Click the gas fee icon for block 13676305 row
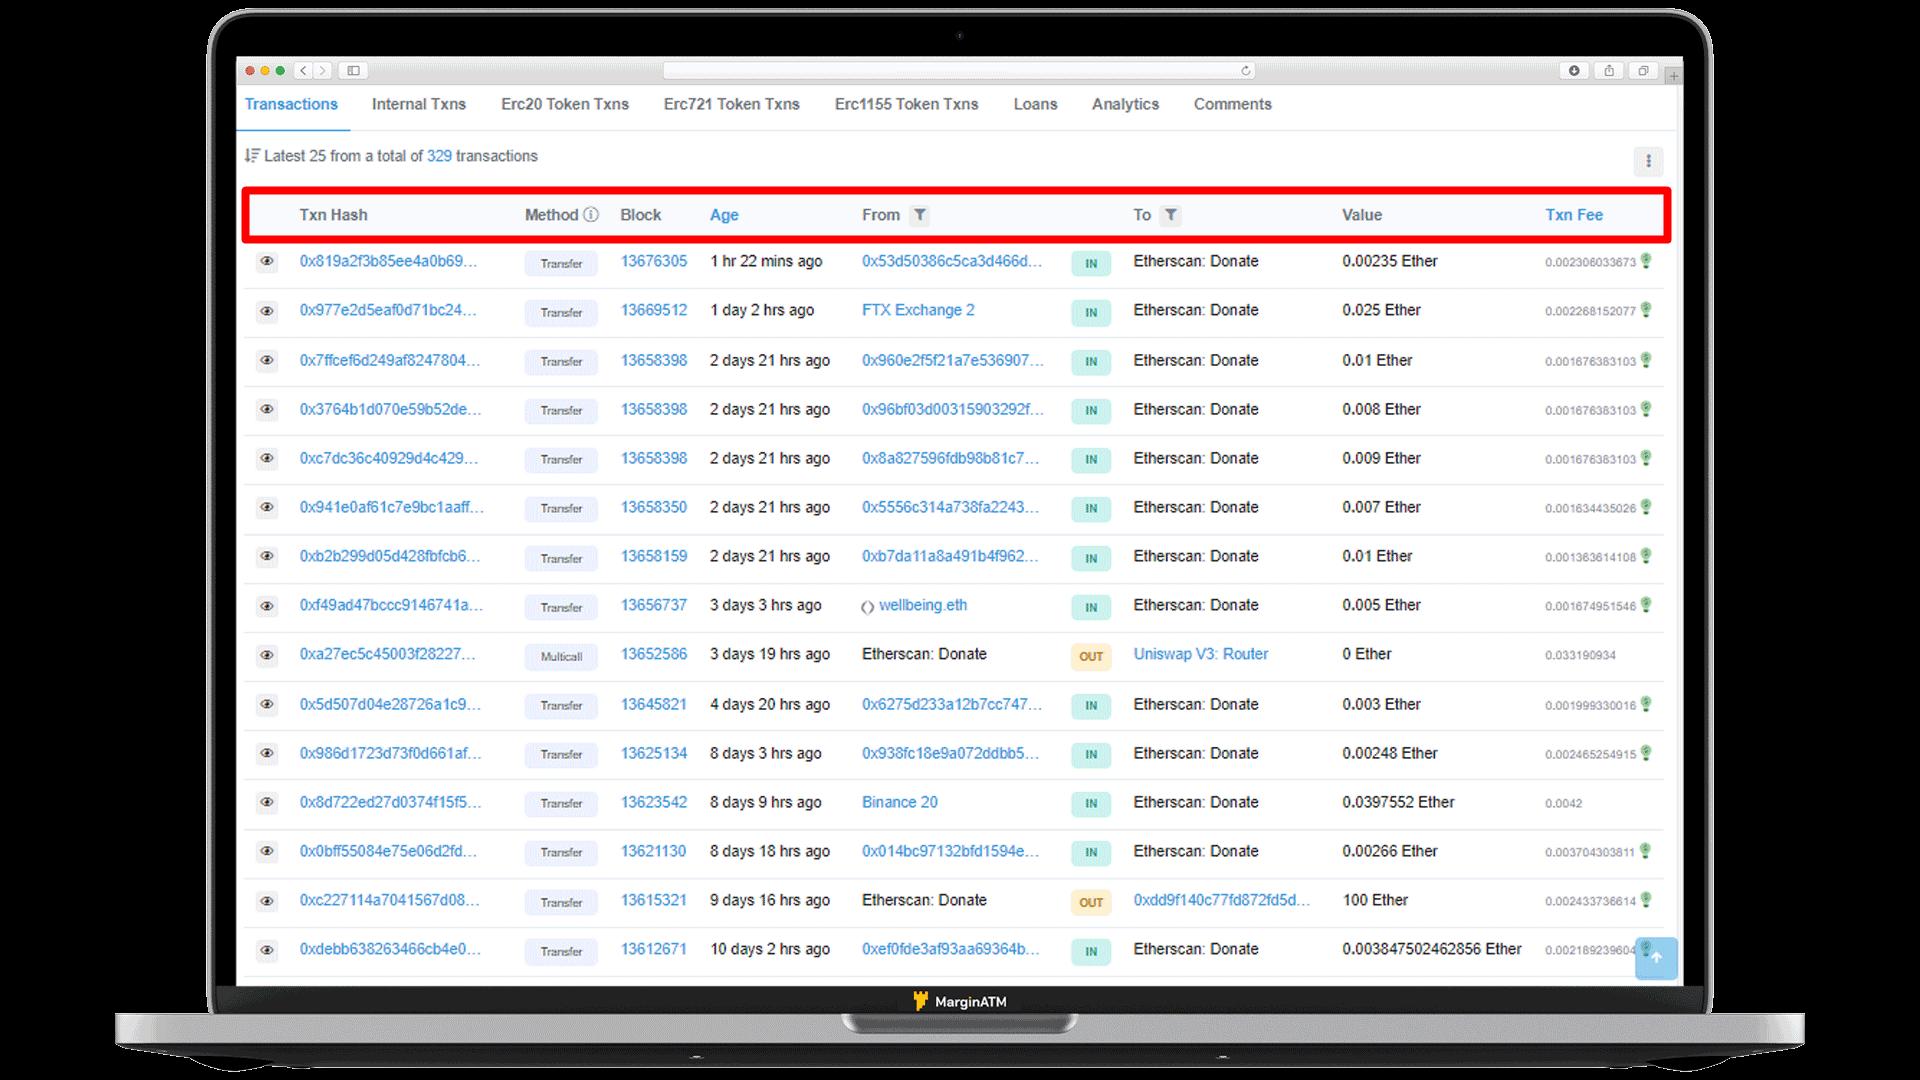Viewport: 1920px width, 1080px height. (x=1646, y=261)
